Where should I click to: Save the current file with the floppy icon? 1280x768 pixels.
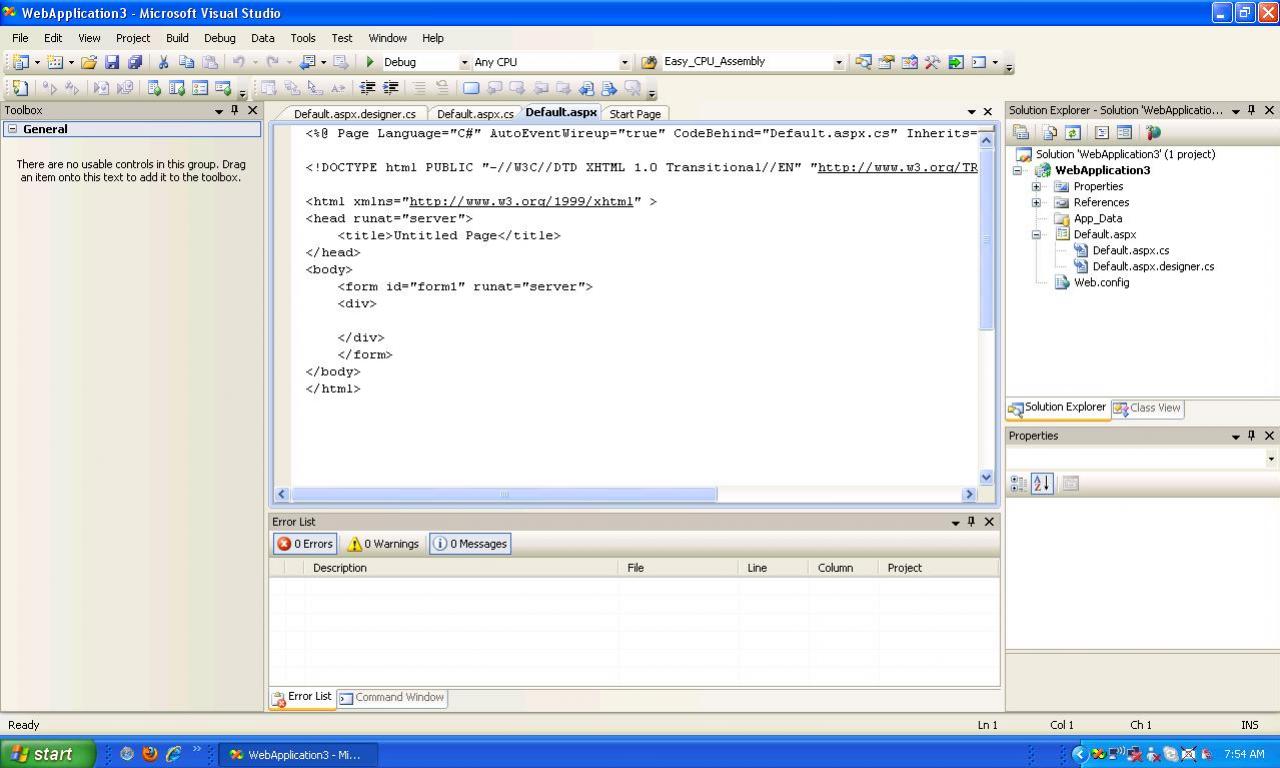[112, 62]
